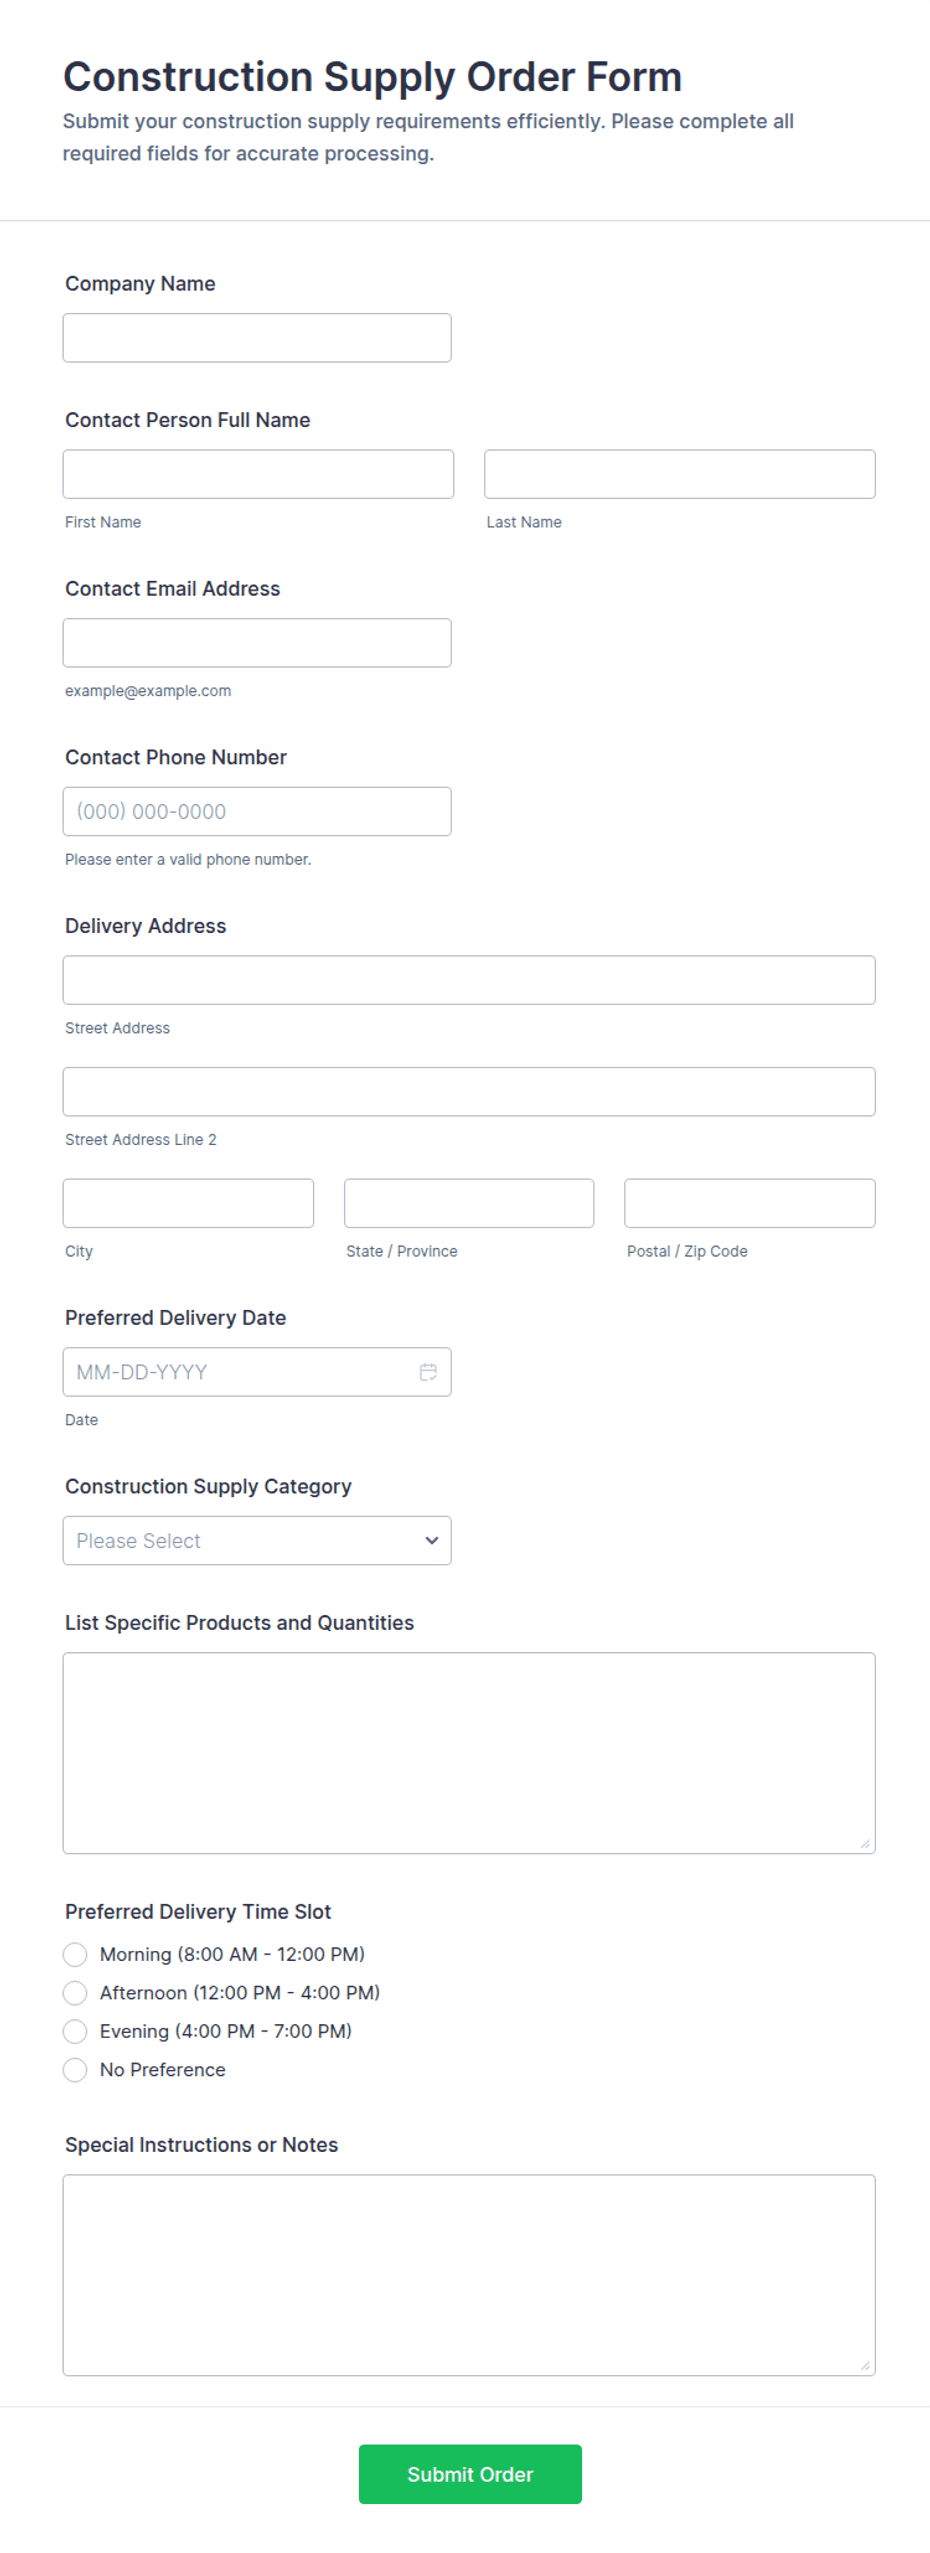Click the Street Address input
The image size is (930, 2553).
(x=469, y=980)
